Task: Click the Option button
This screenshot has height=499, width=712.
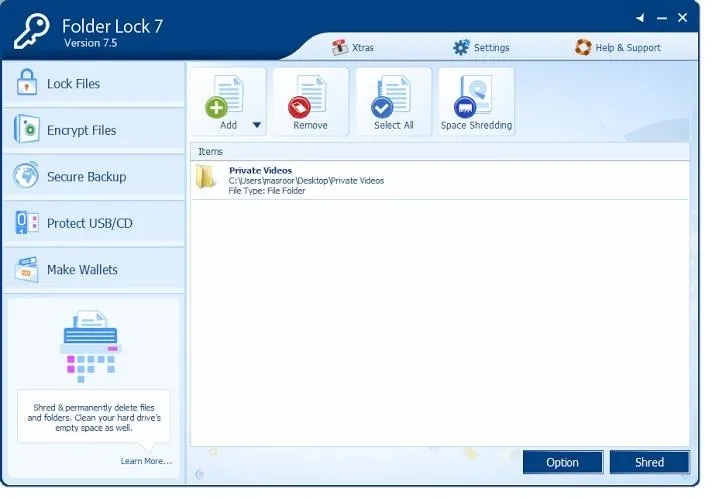Action: point(563,462)
